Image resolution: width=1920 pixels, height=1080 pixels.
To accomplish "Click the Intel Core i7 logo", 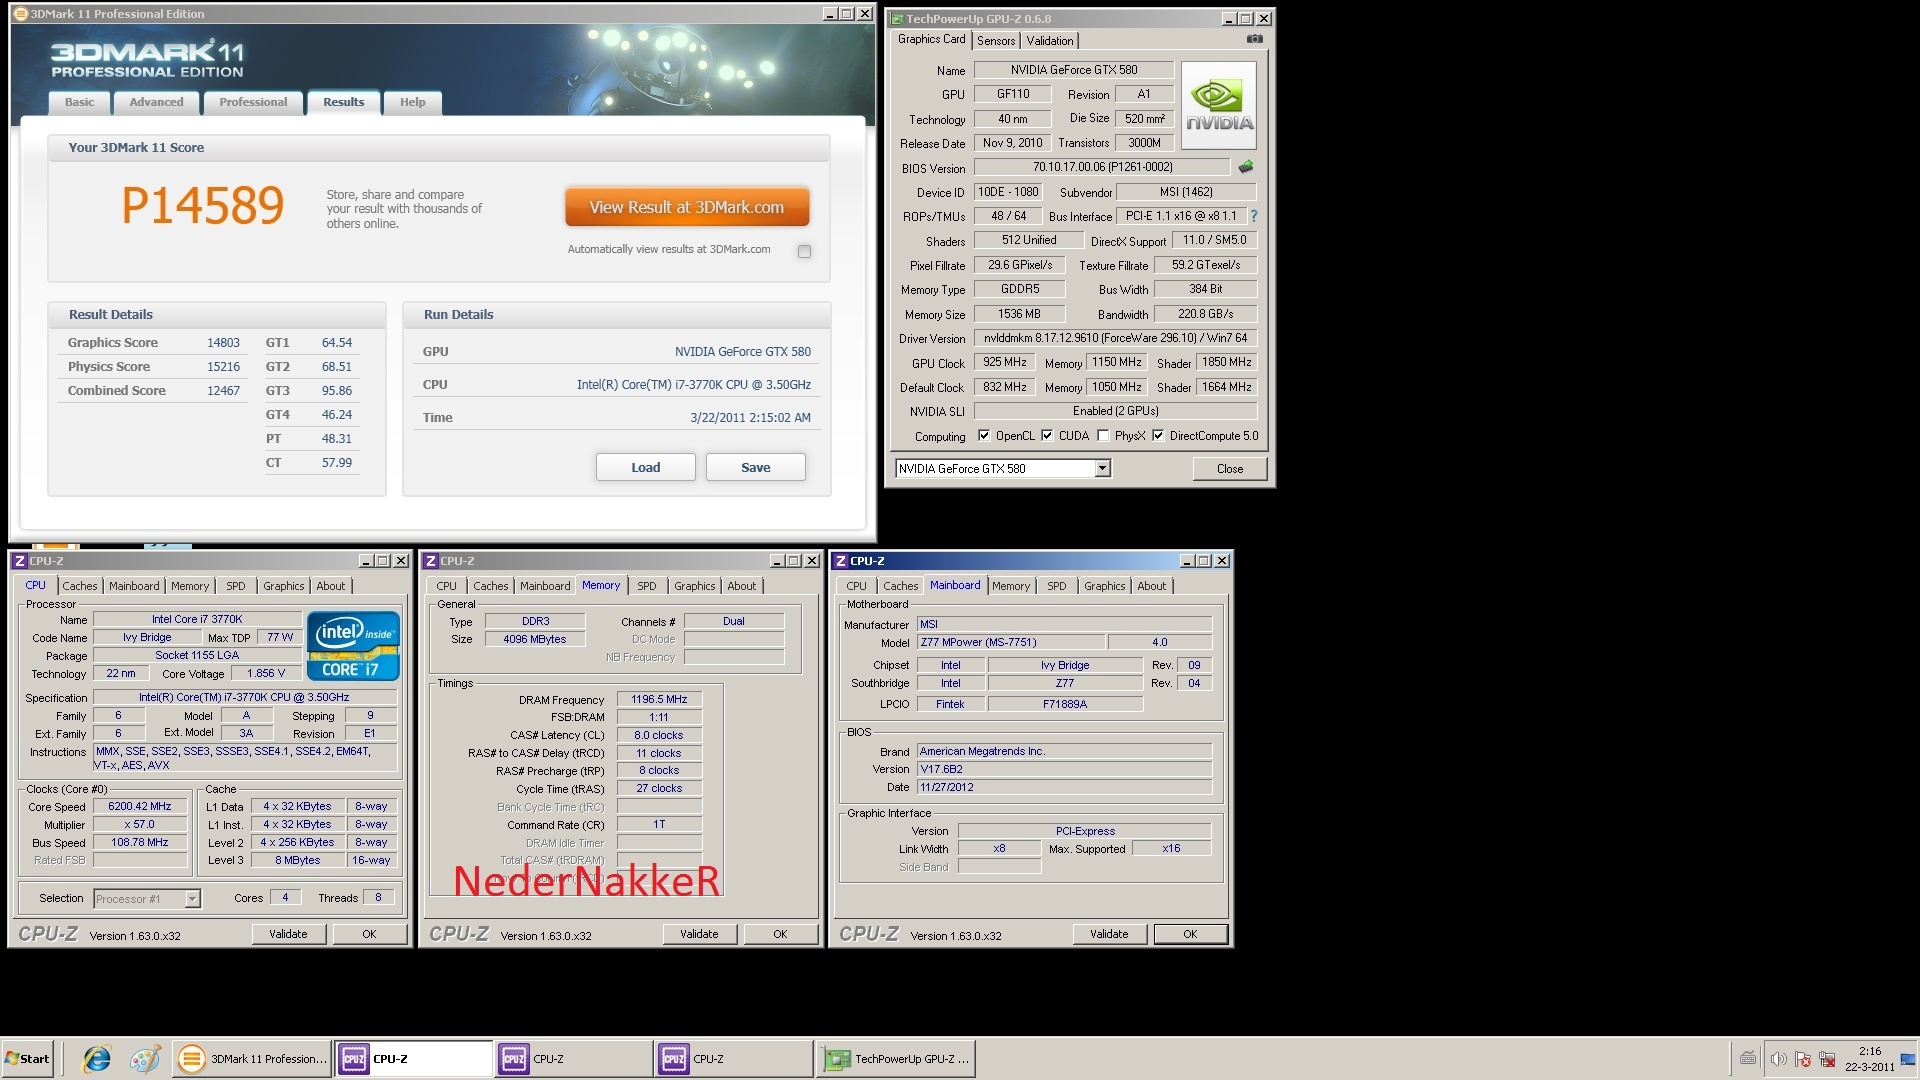I will click(x=352, y=646).
